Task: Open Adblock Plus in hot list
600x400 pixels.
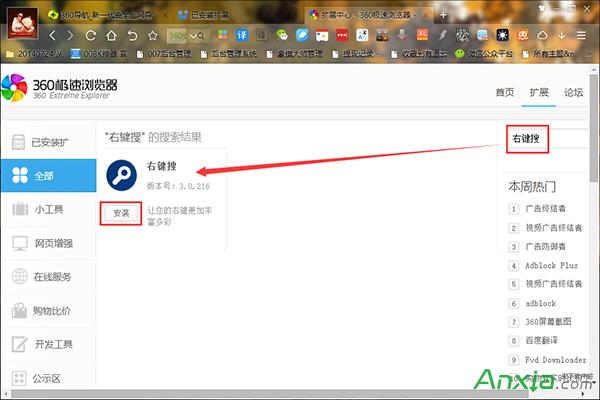Action: [x=551, y=265]
